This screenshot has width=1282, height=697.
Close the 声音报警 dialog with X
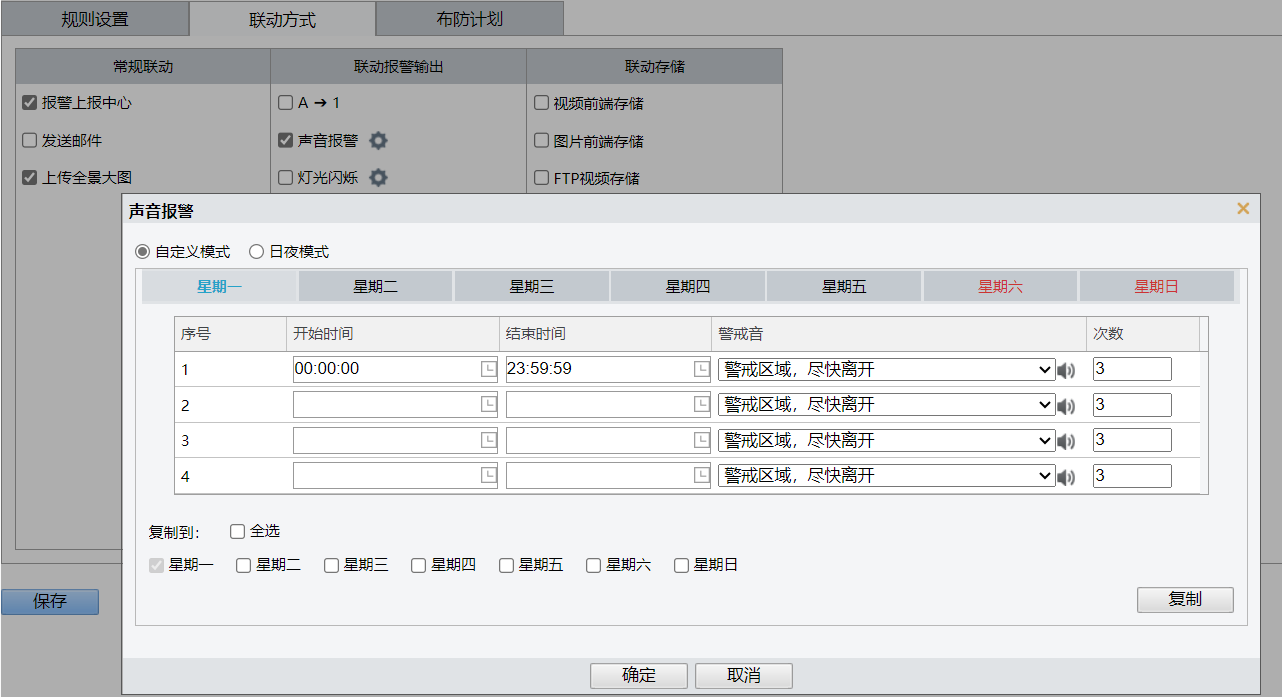tap(1243, 209)
